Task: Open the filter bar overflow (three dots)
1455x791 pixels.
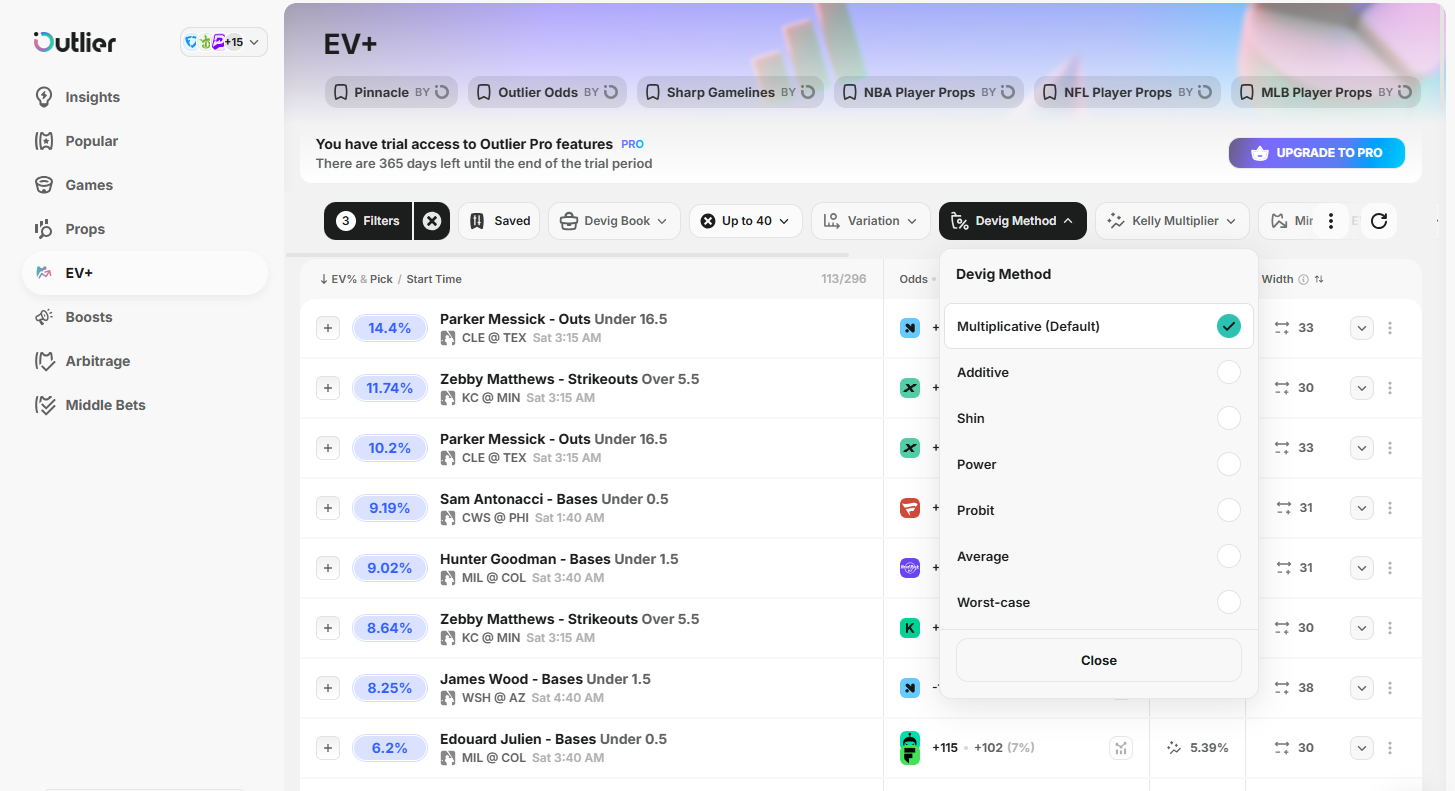Action: pyautogui.click(x=1331, y=221)
